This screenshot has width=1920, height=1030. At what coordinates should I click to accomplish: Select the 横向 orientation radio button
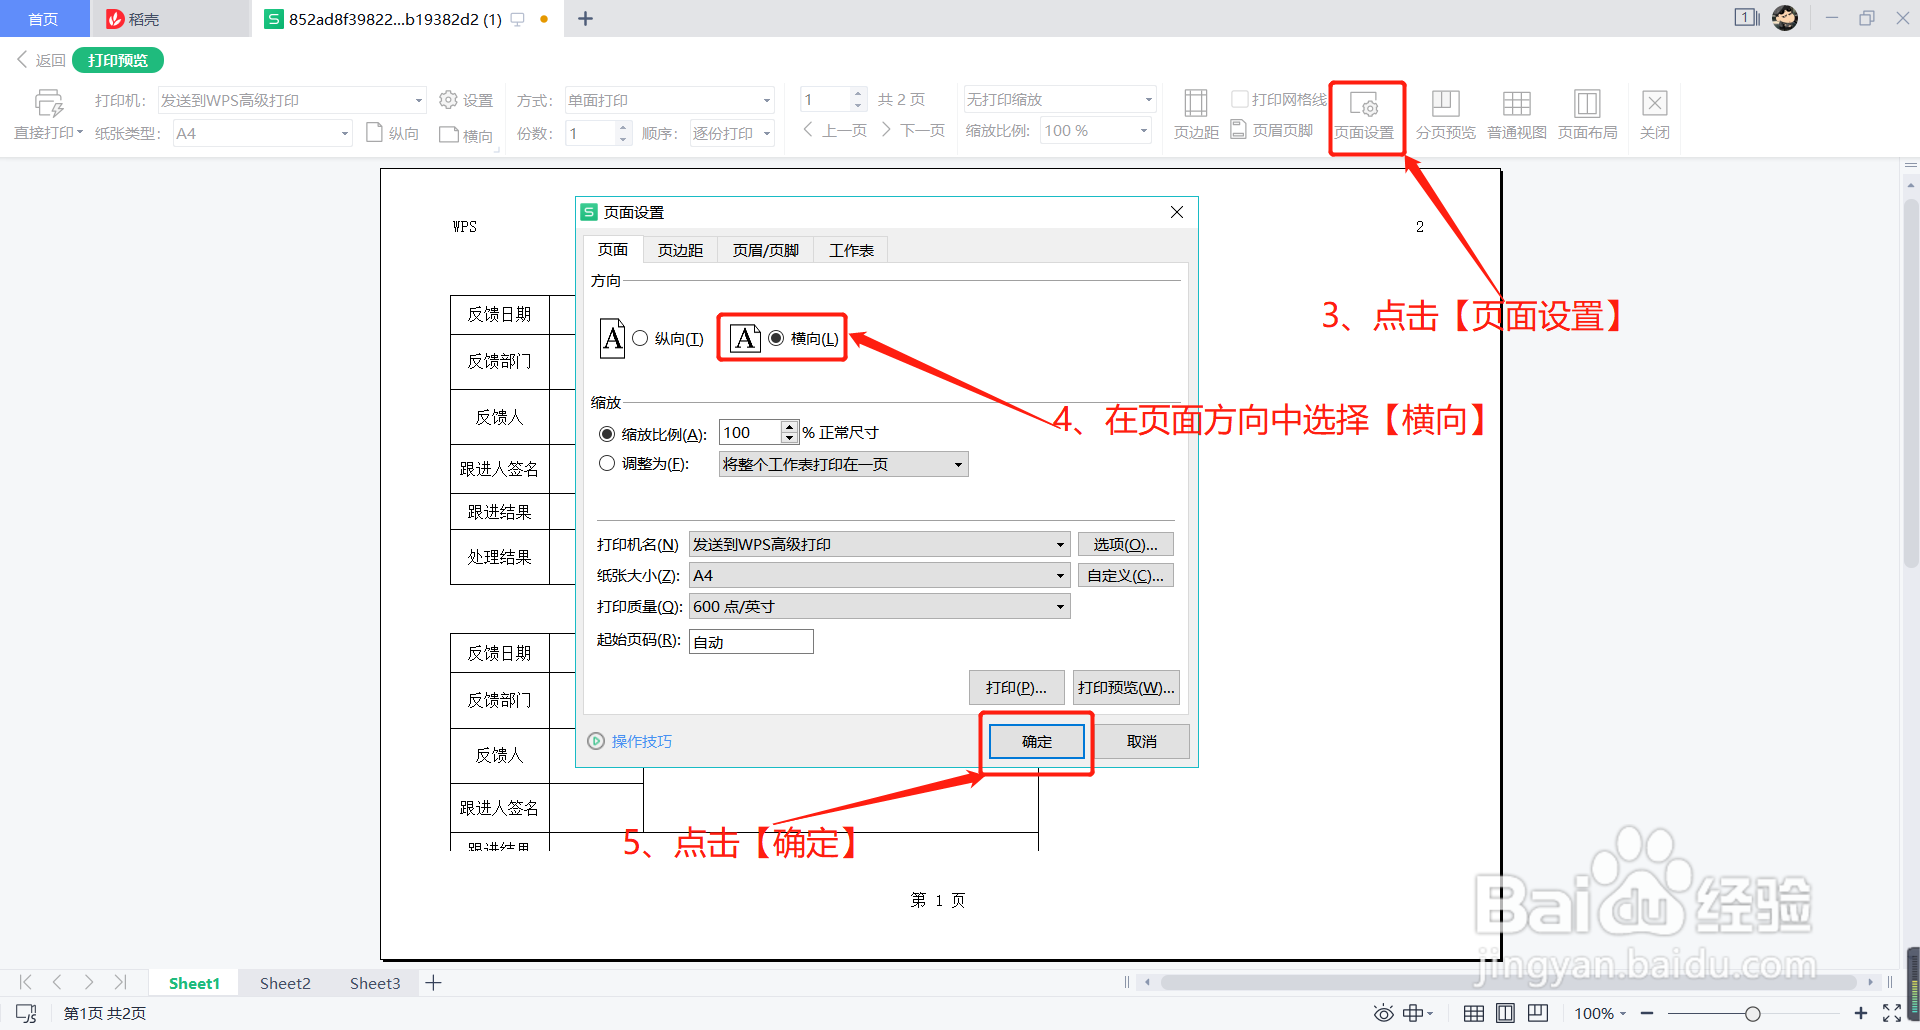778,338
